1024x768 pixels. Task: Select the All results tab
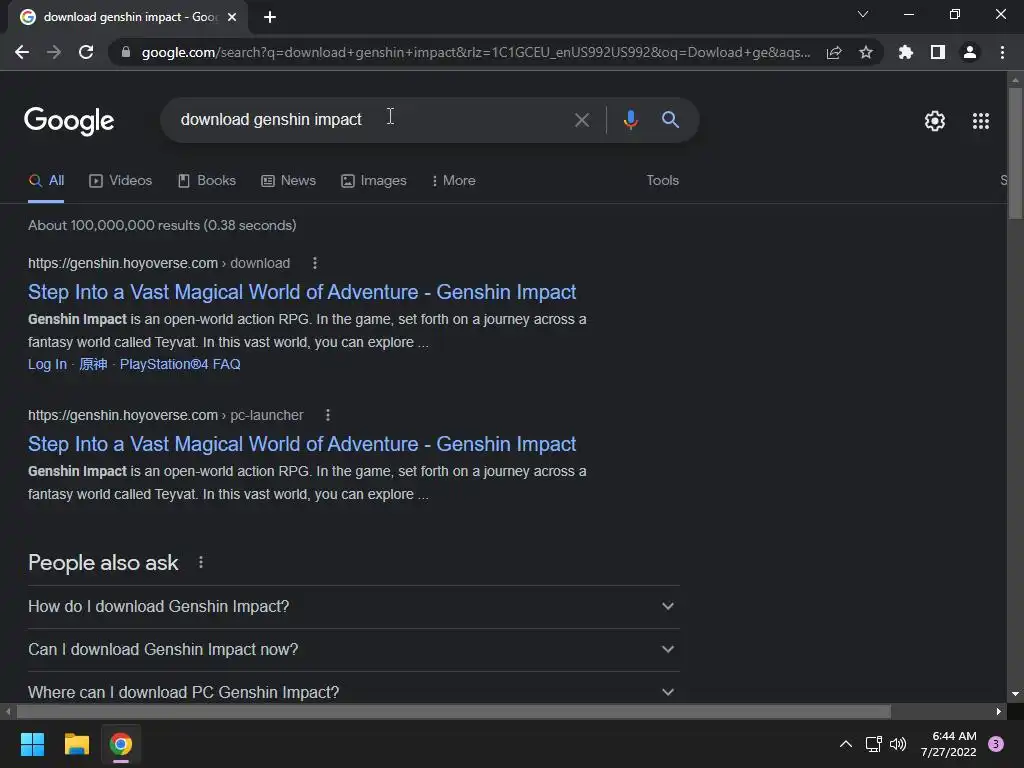point(46,181)
